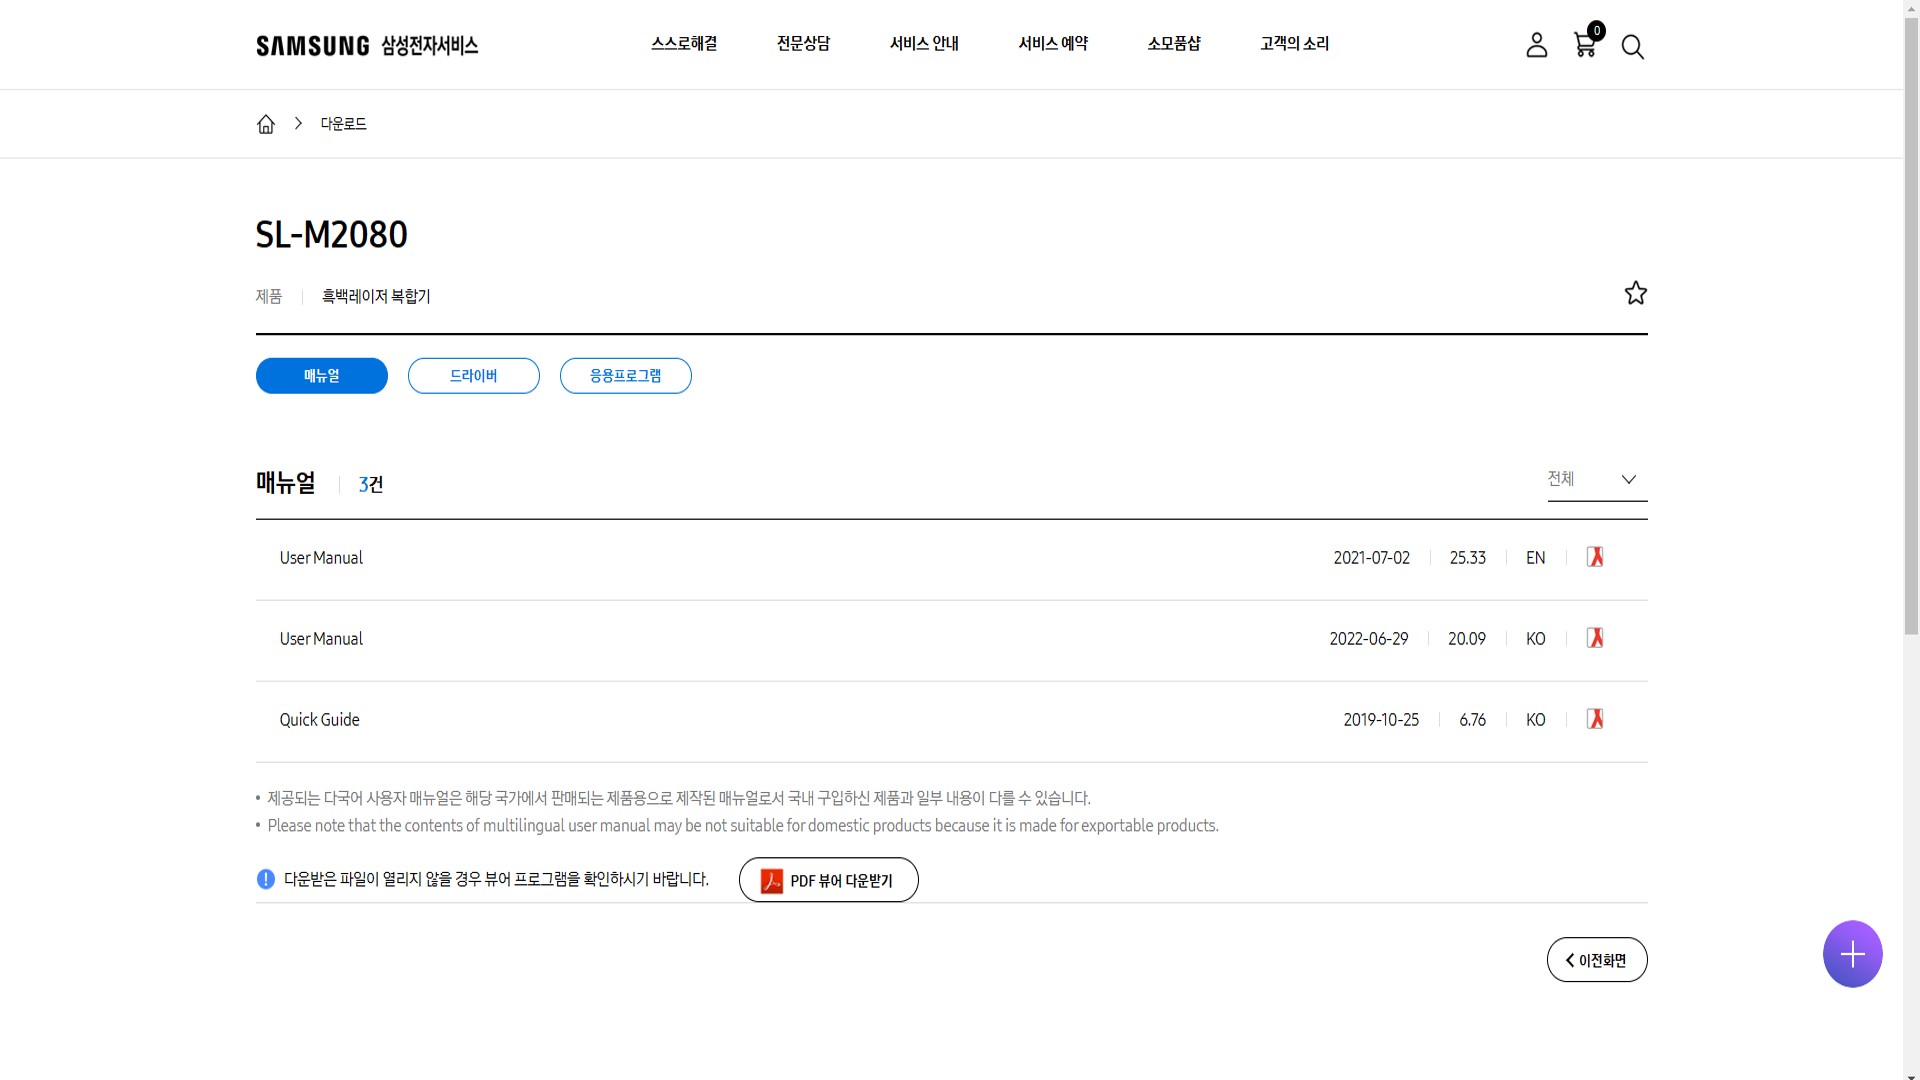Click the Samsung 삼성전자서비스 logo
The height and width of the screenshot is (1080, 1920).
367,46
